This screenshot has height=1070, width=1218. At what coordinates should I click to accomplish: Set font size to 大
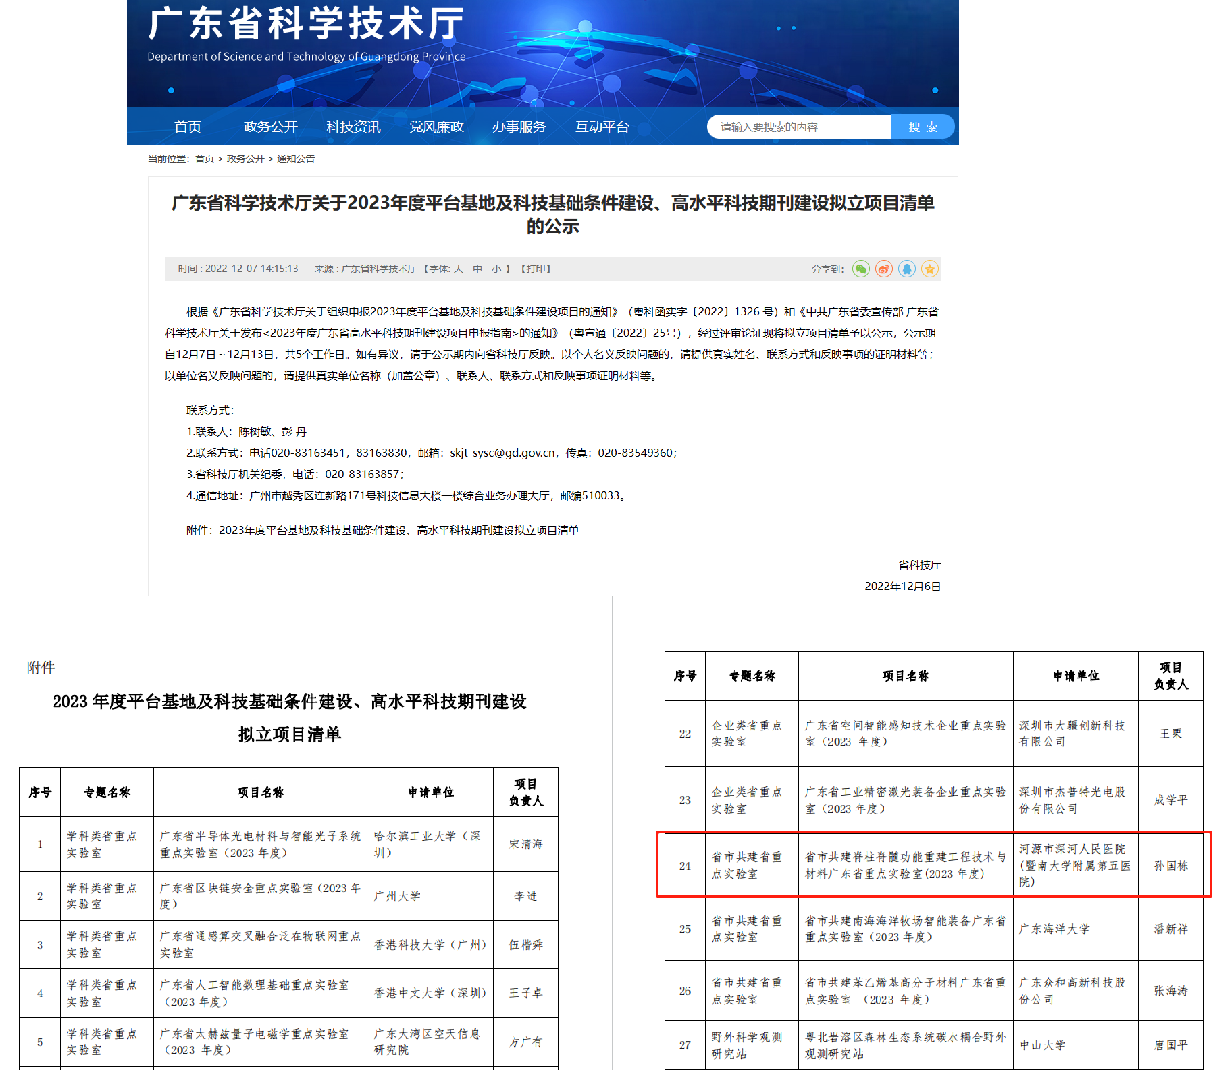[459, 269]
